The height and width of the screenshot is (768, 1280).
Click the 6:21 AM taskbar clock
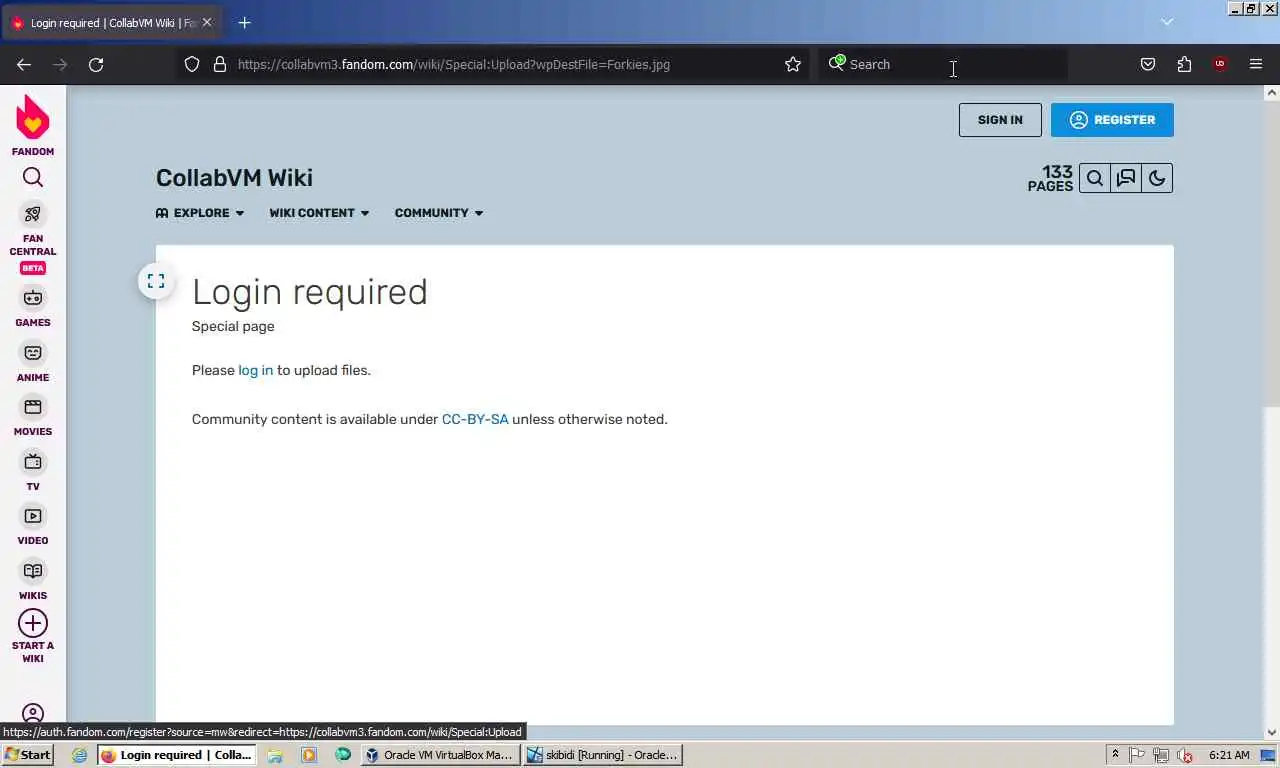(x=1229, y=755)
